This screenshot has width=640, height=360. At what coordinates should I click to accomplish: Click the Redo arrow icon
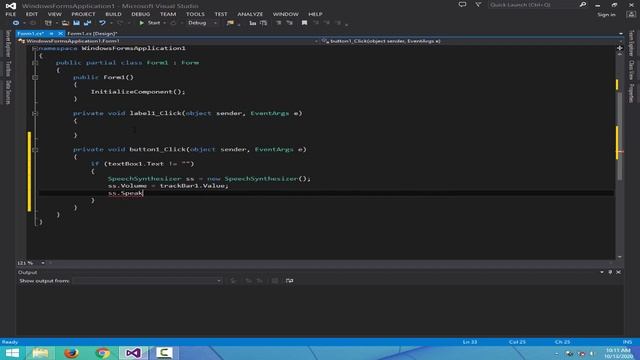(120, 23)
